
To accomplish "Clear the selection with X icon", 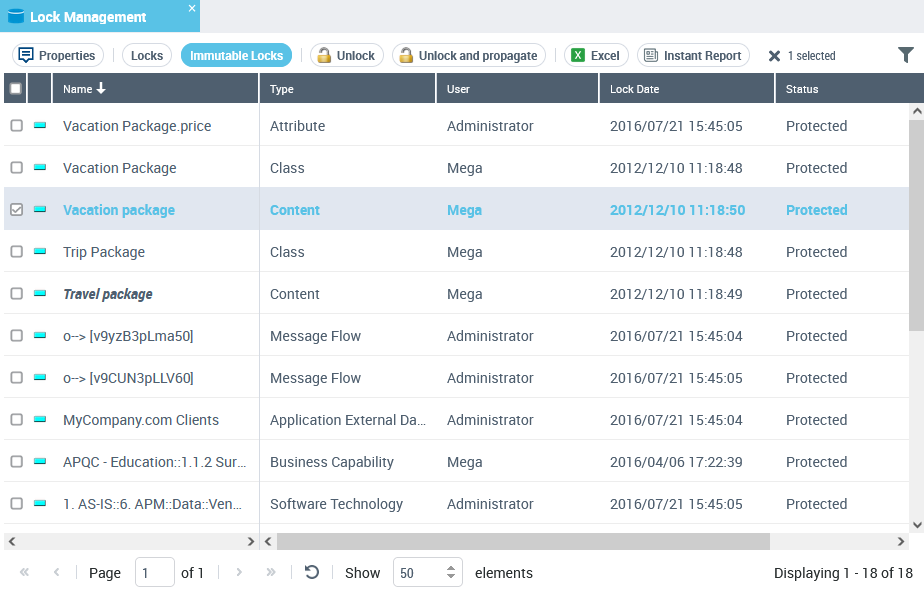I will point(774,56).
